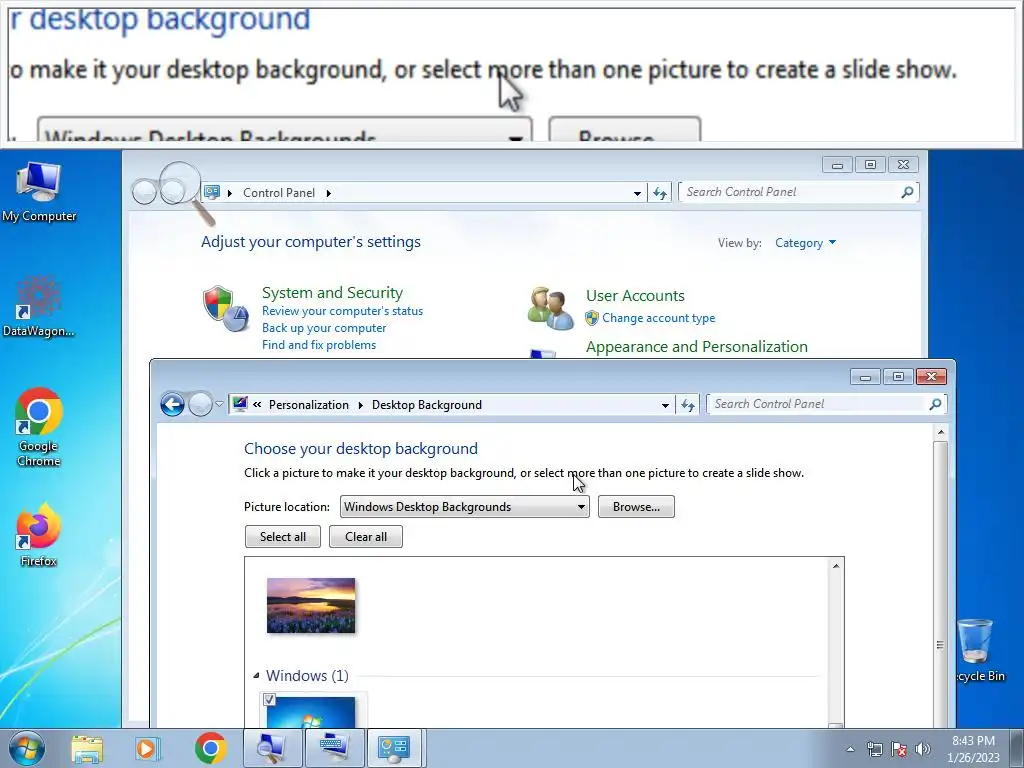Open DataWagon desktop shortcut
Viewport: 1024px width, 768px height.
click(39, 306)
